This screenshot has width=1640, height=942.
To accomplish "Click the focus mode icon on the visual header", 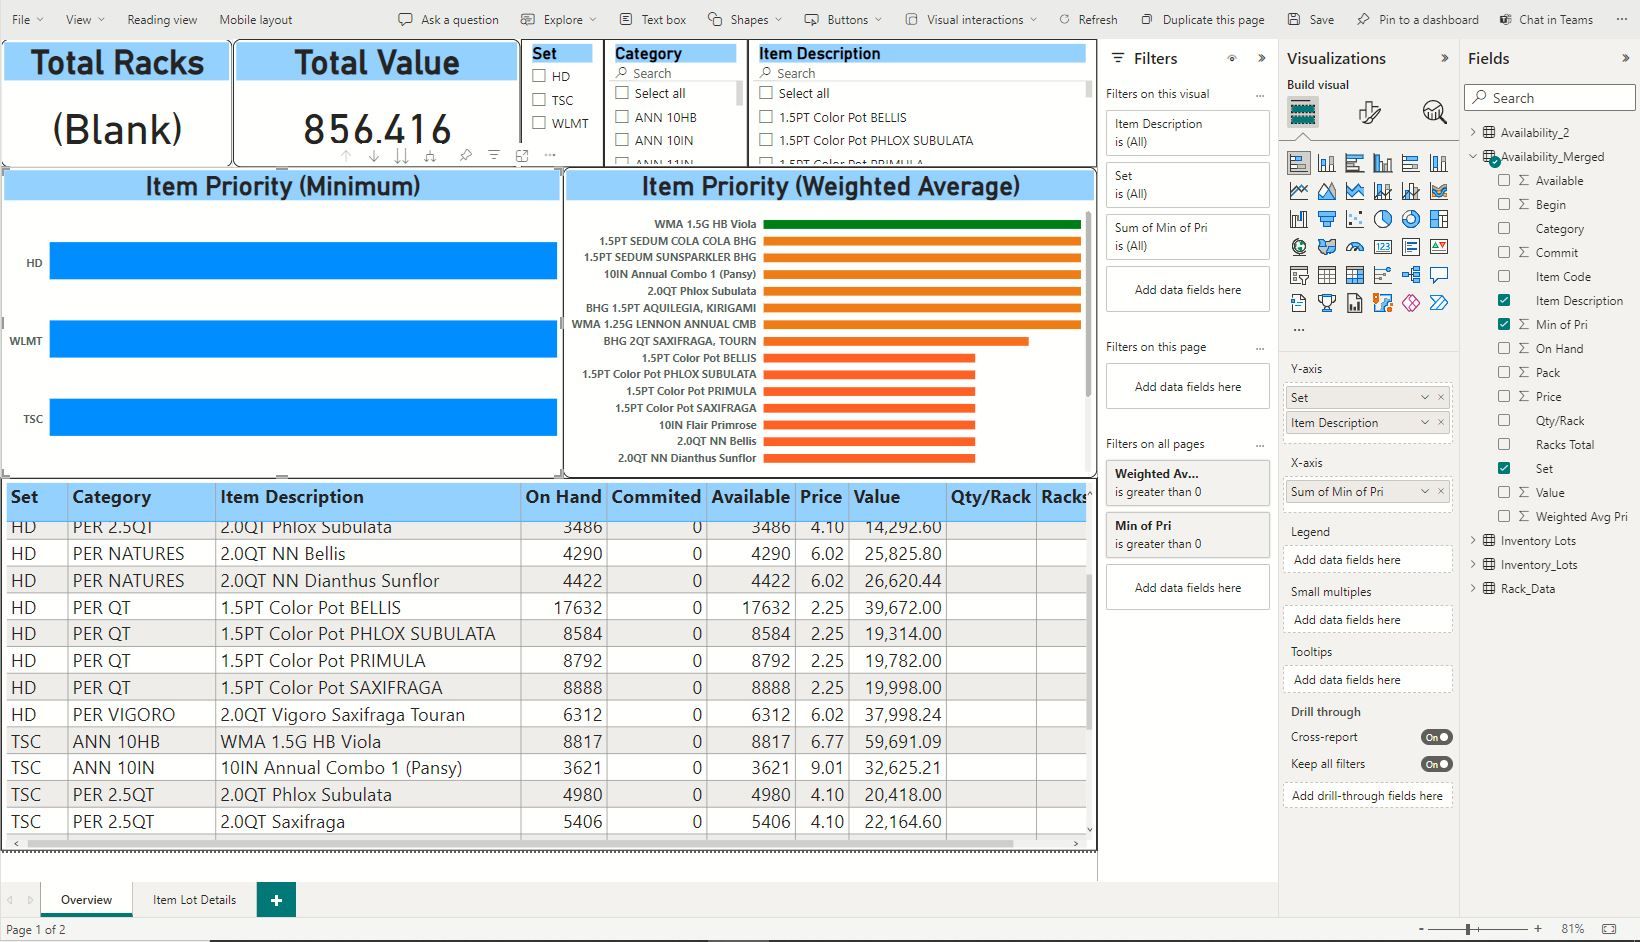I will click(x=522, y=155).
